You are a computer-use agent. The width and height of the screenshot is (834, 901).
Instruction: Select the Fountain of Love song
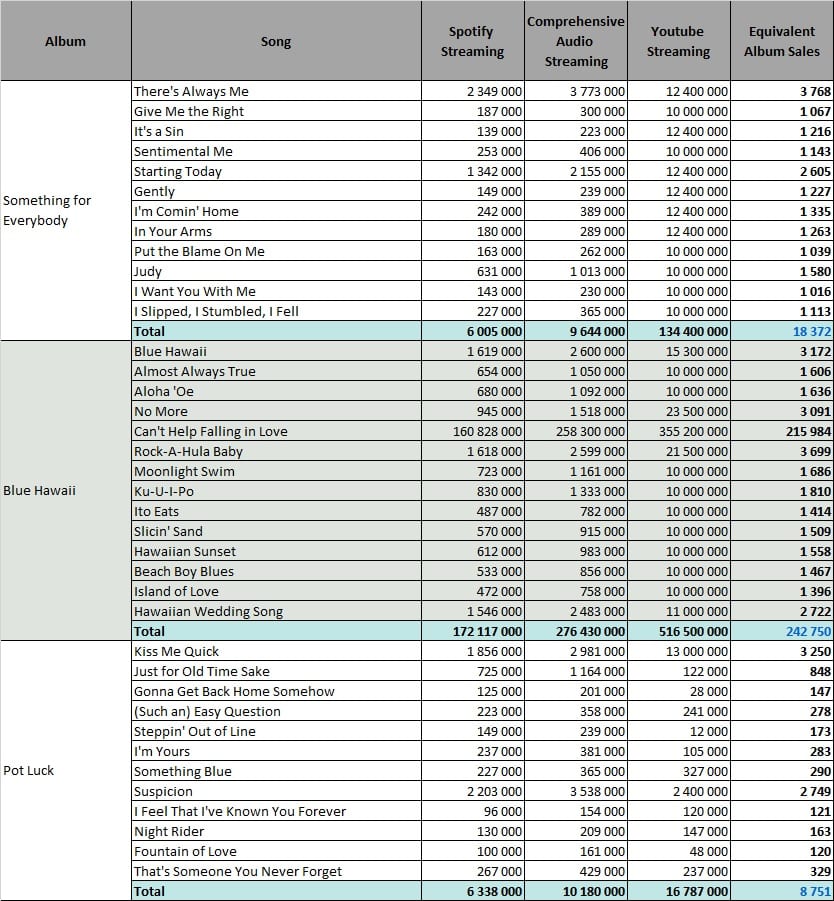click(x=276, y=851)
